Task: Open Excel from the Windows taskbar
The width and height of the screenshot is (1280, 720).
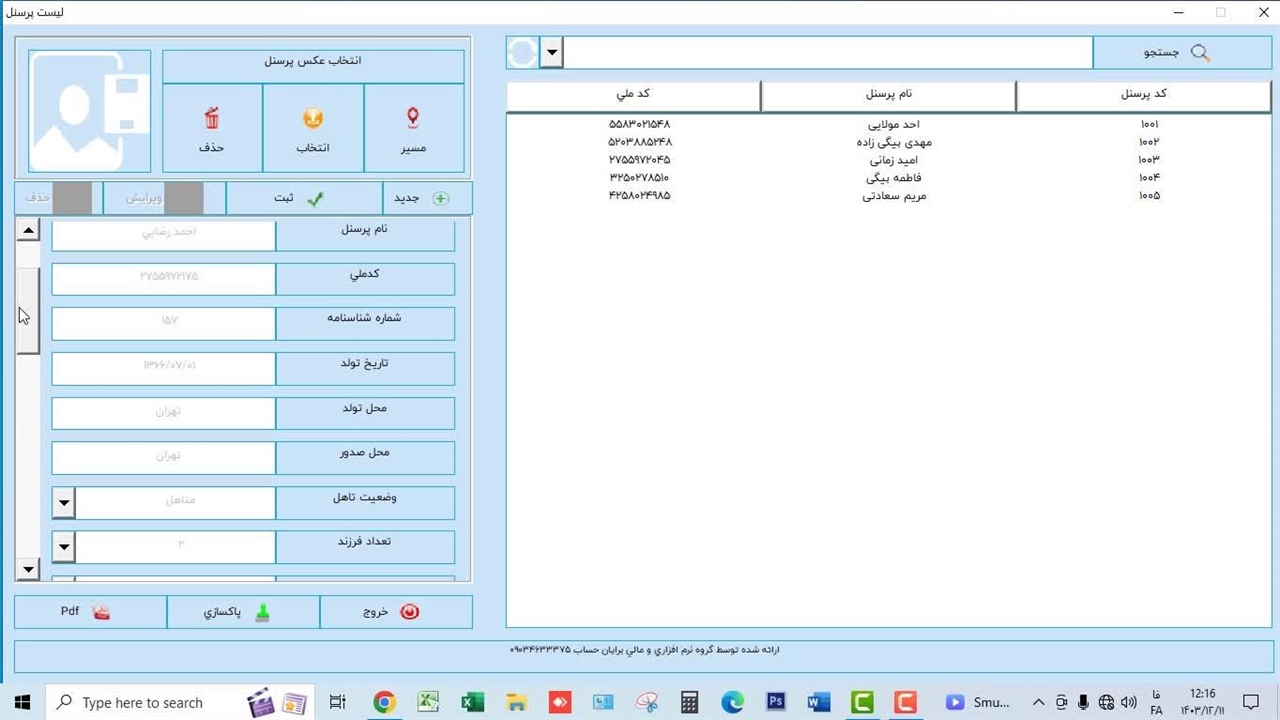Action: (472, 702)
